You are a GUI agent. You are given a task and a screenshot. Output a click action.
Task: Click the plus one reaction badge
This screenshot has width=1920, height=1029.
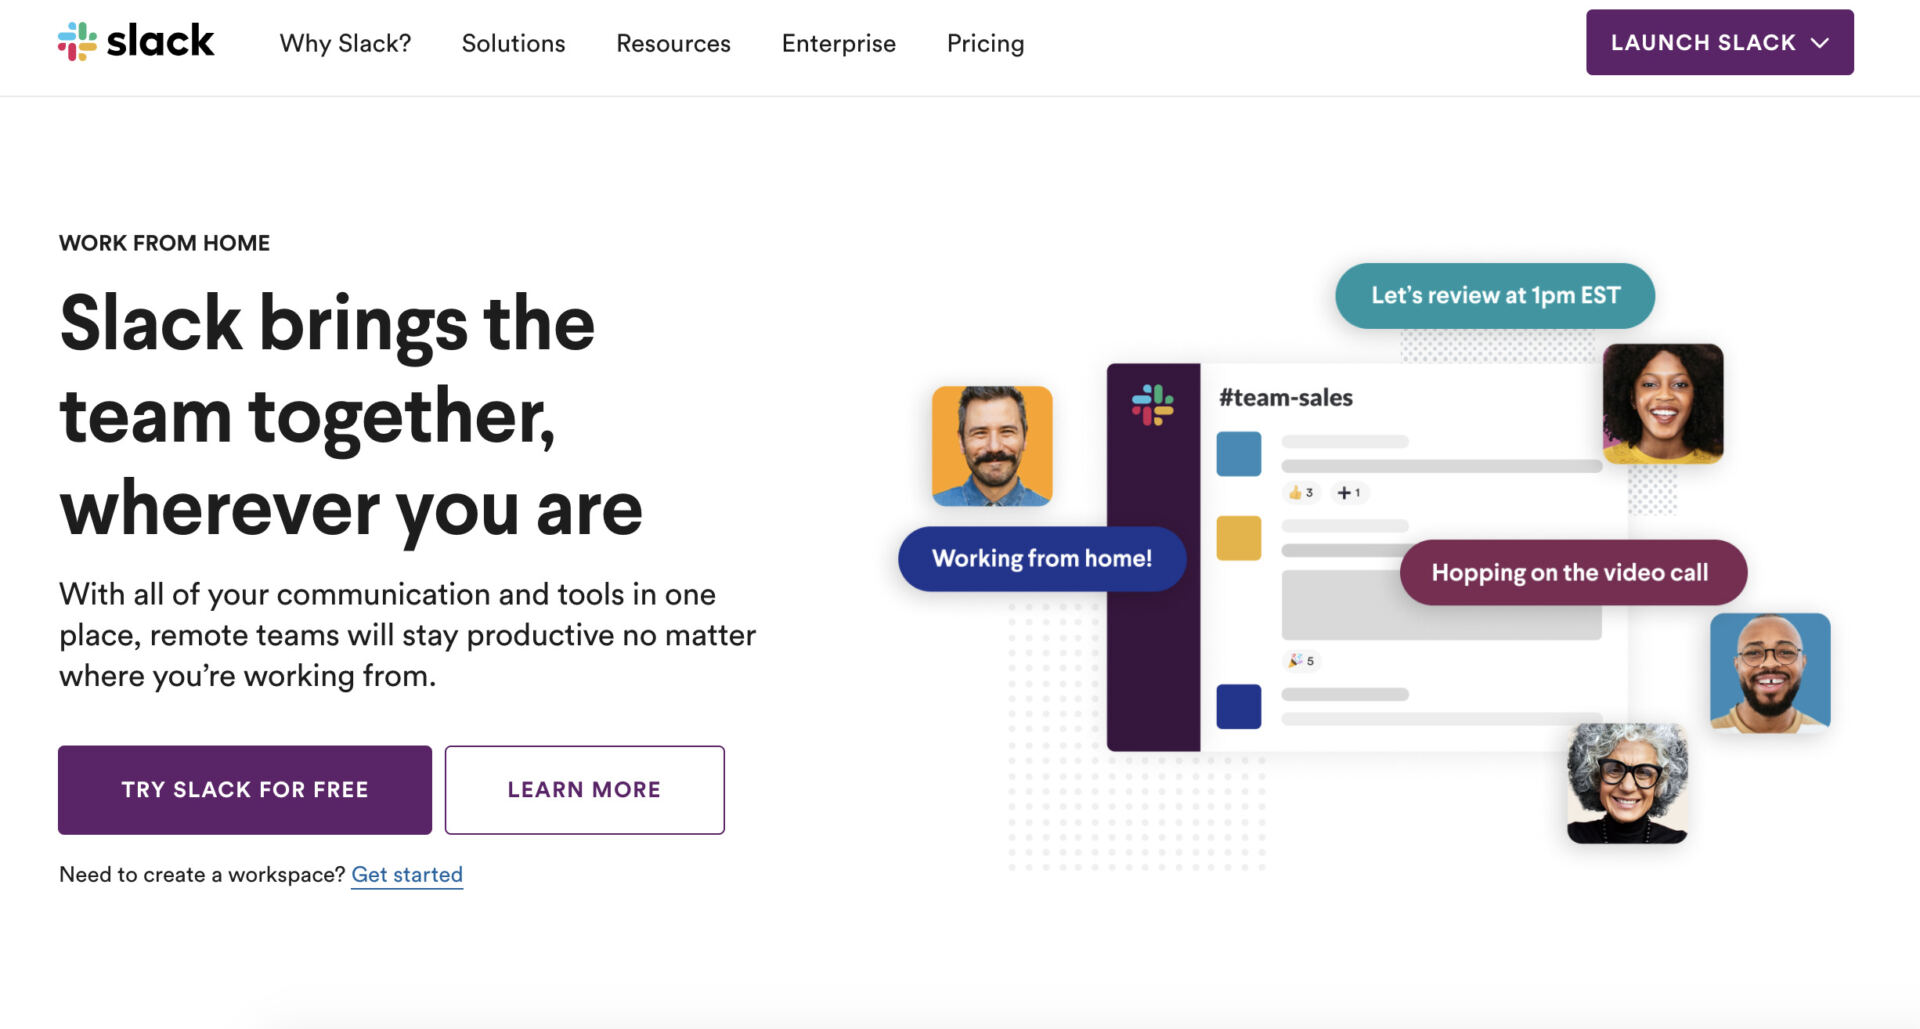tap(1349, 492)
